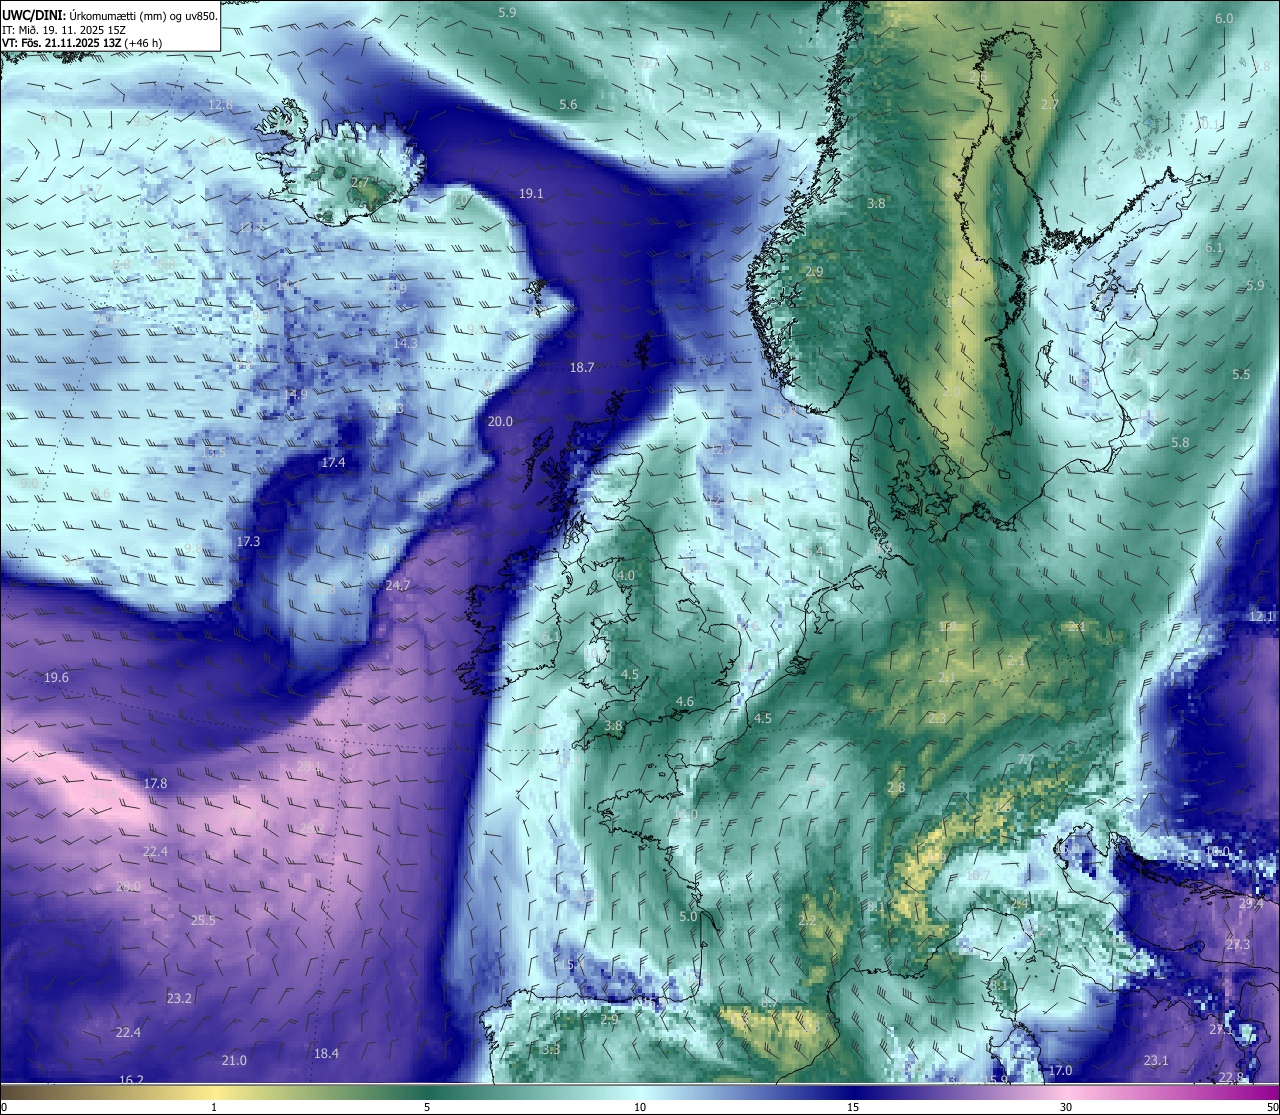Click the 27.3 value label

[1238, 945]
